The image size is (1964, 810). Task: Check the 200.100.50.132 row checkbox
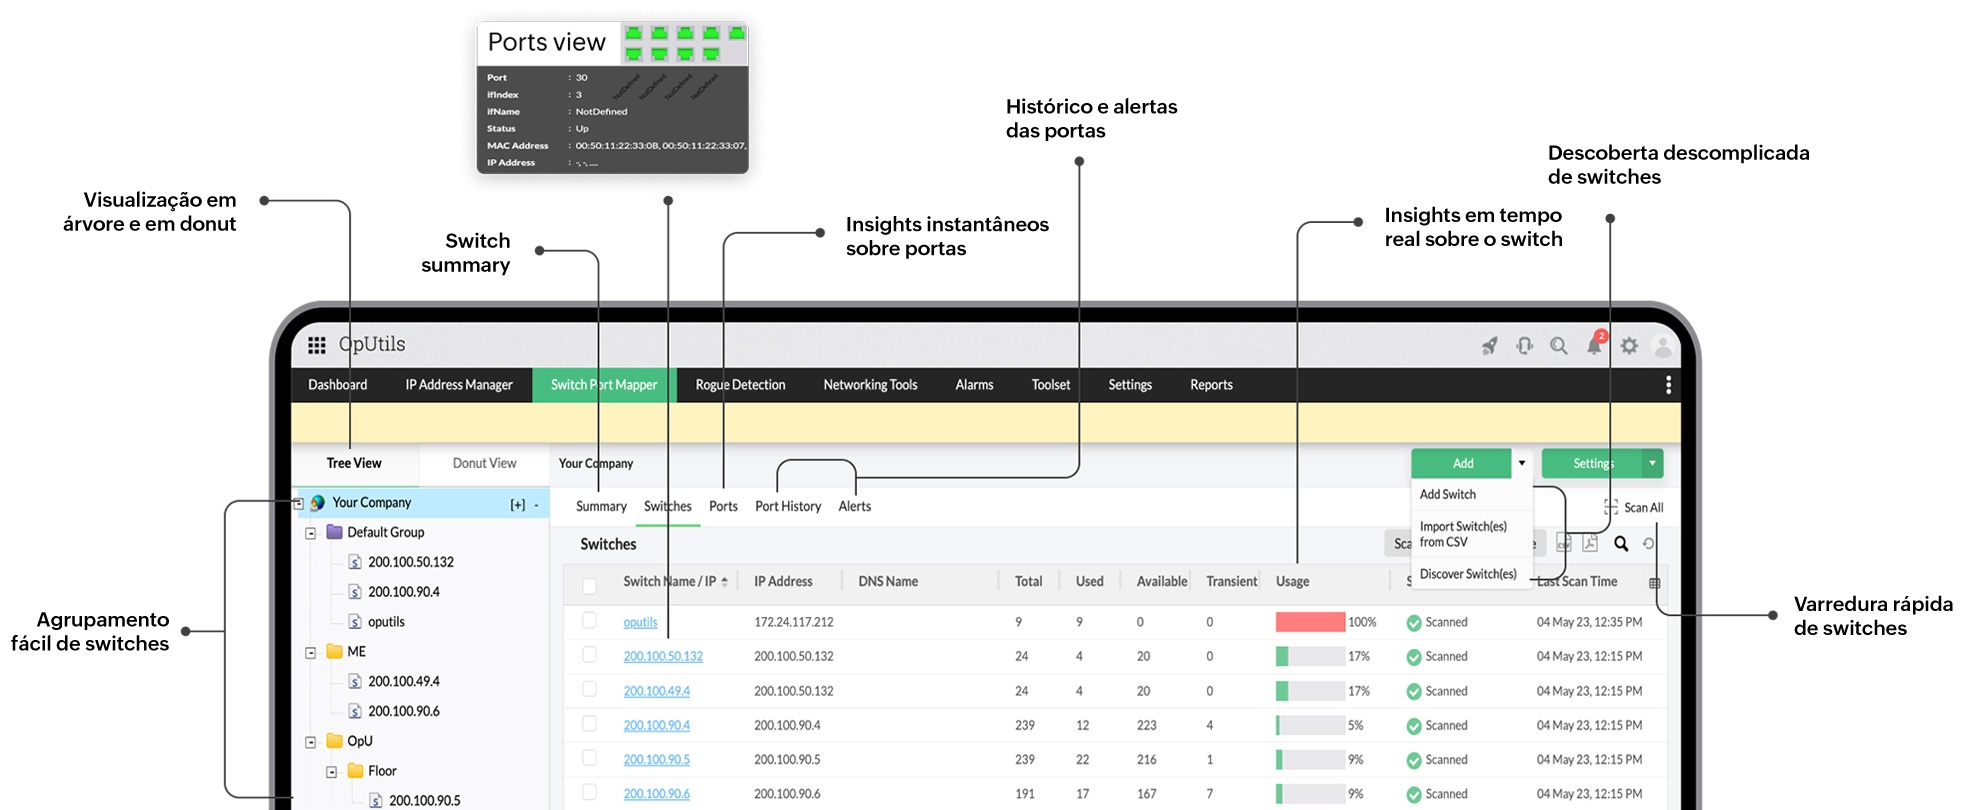point(590,654)
